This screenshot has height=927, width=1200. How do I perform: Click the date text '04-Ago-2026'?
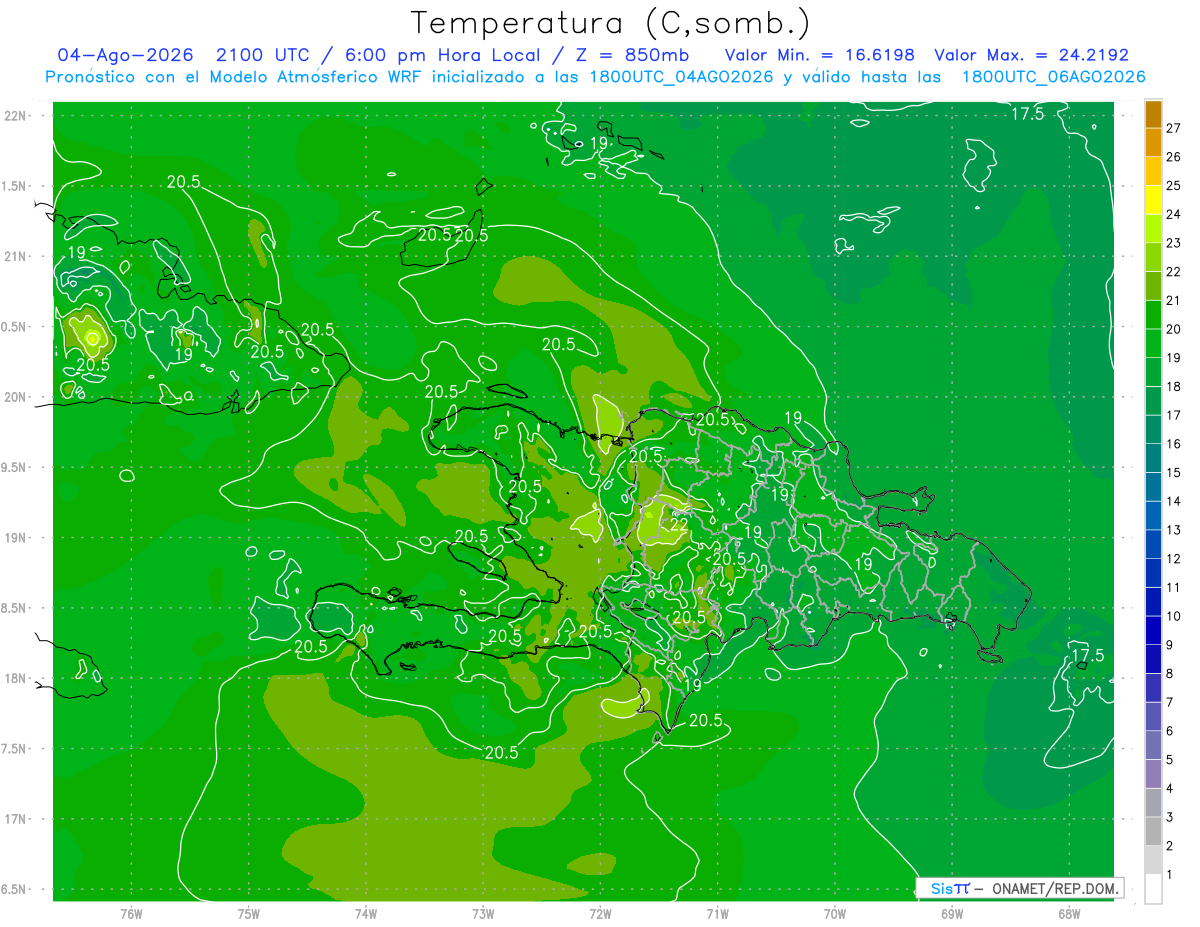pyautogui.click(x=125, y=55)
